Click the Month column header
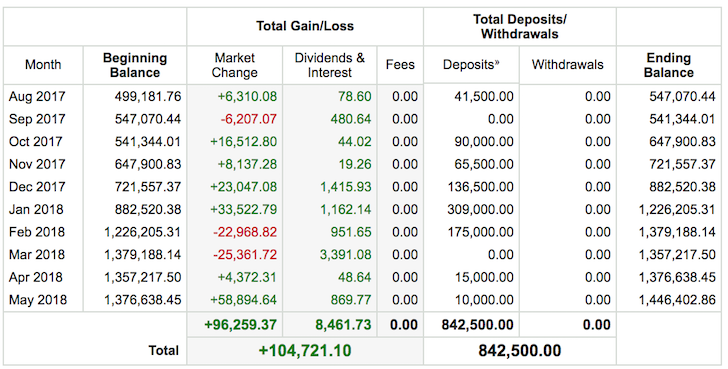Viewport: 728px width, 369px height. (x=43, y=65)
